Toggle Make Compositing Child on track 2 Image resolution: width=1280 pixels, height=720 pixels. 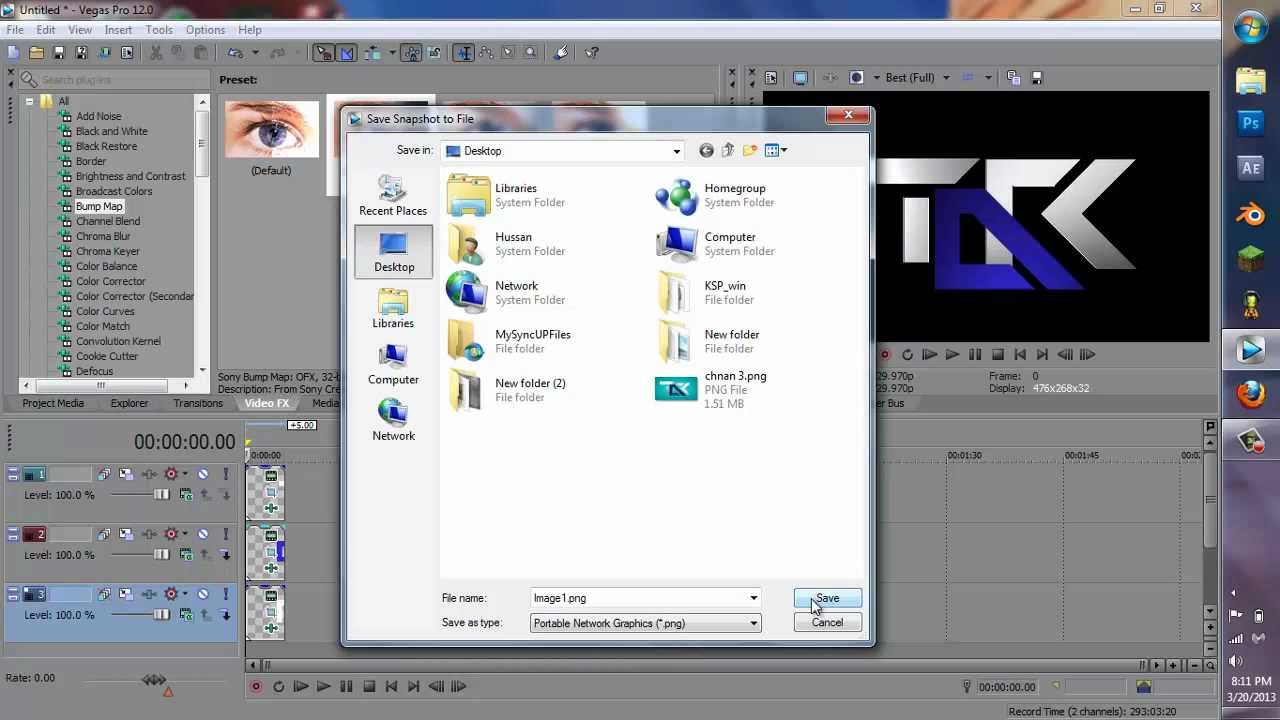[x=226, y=554]
